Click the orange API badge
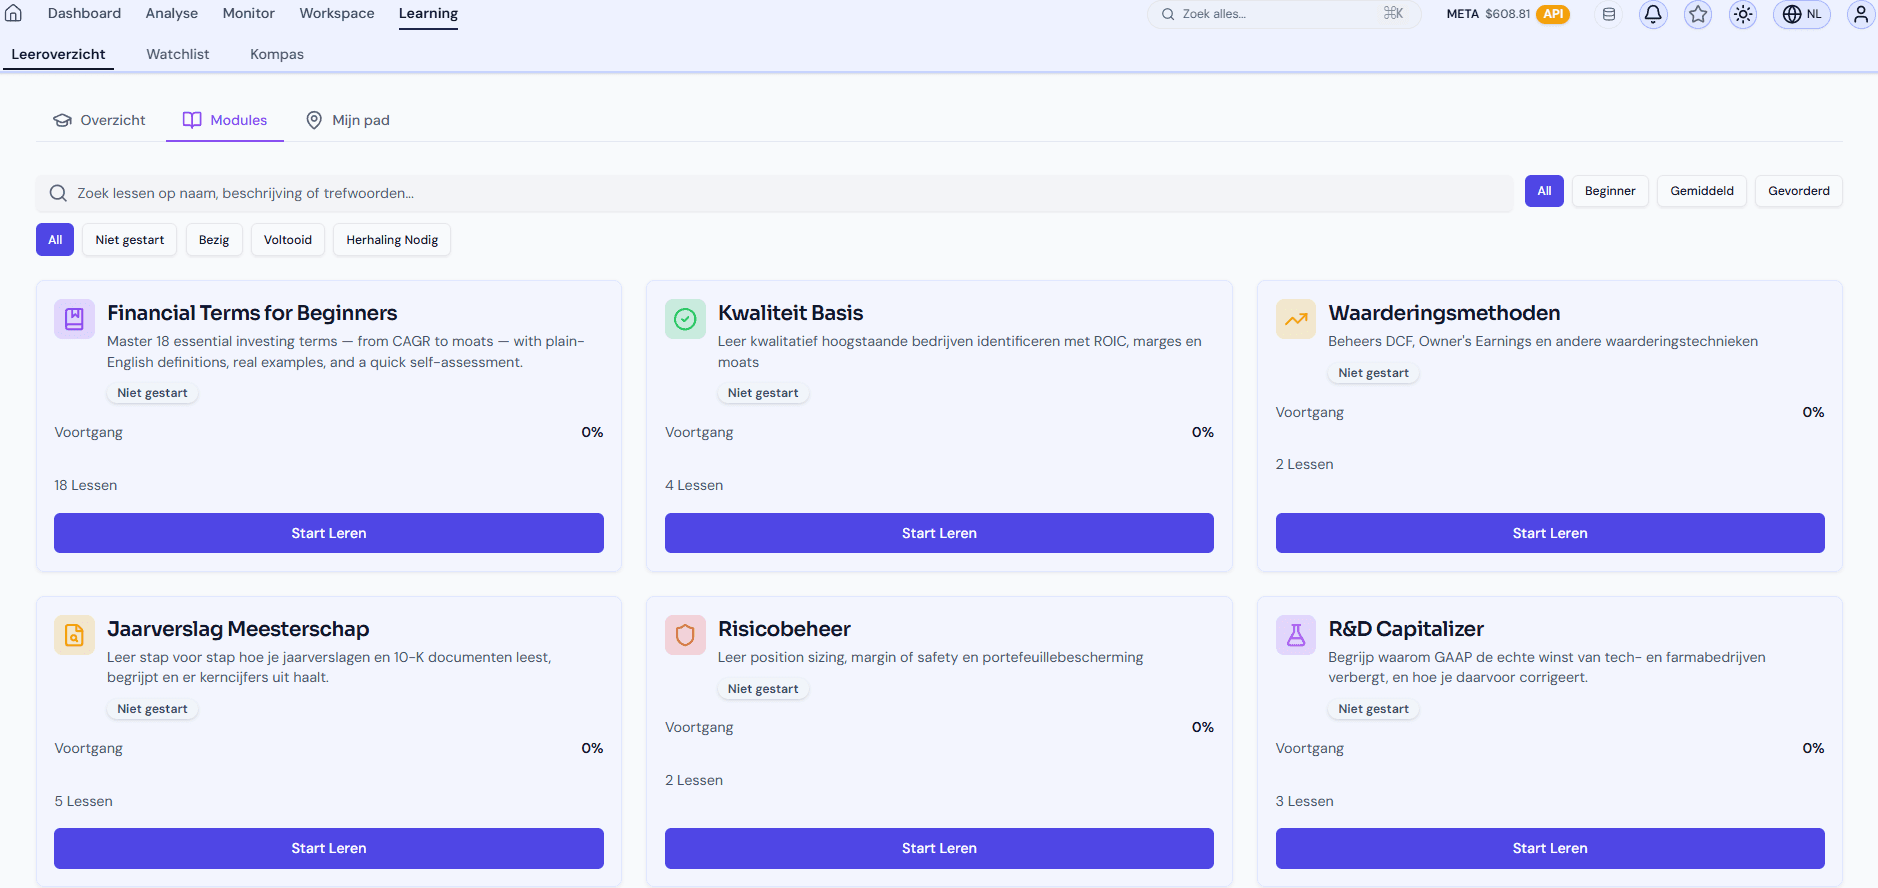This screenshot has height=888, width=1878. pos(1553,14)
